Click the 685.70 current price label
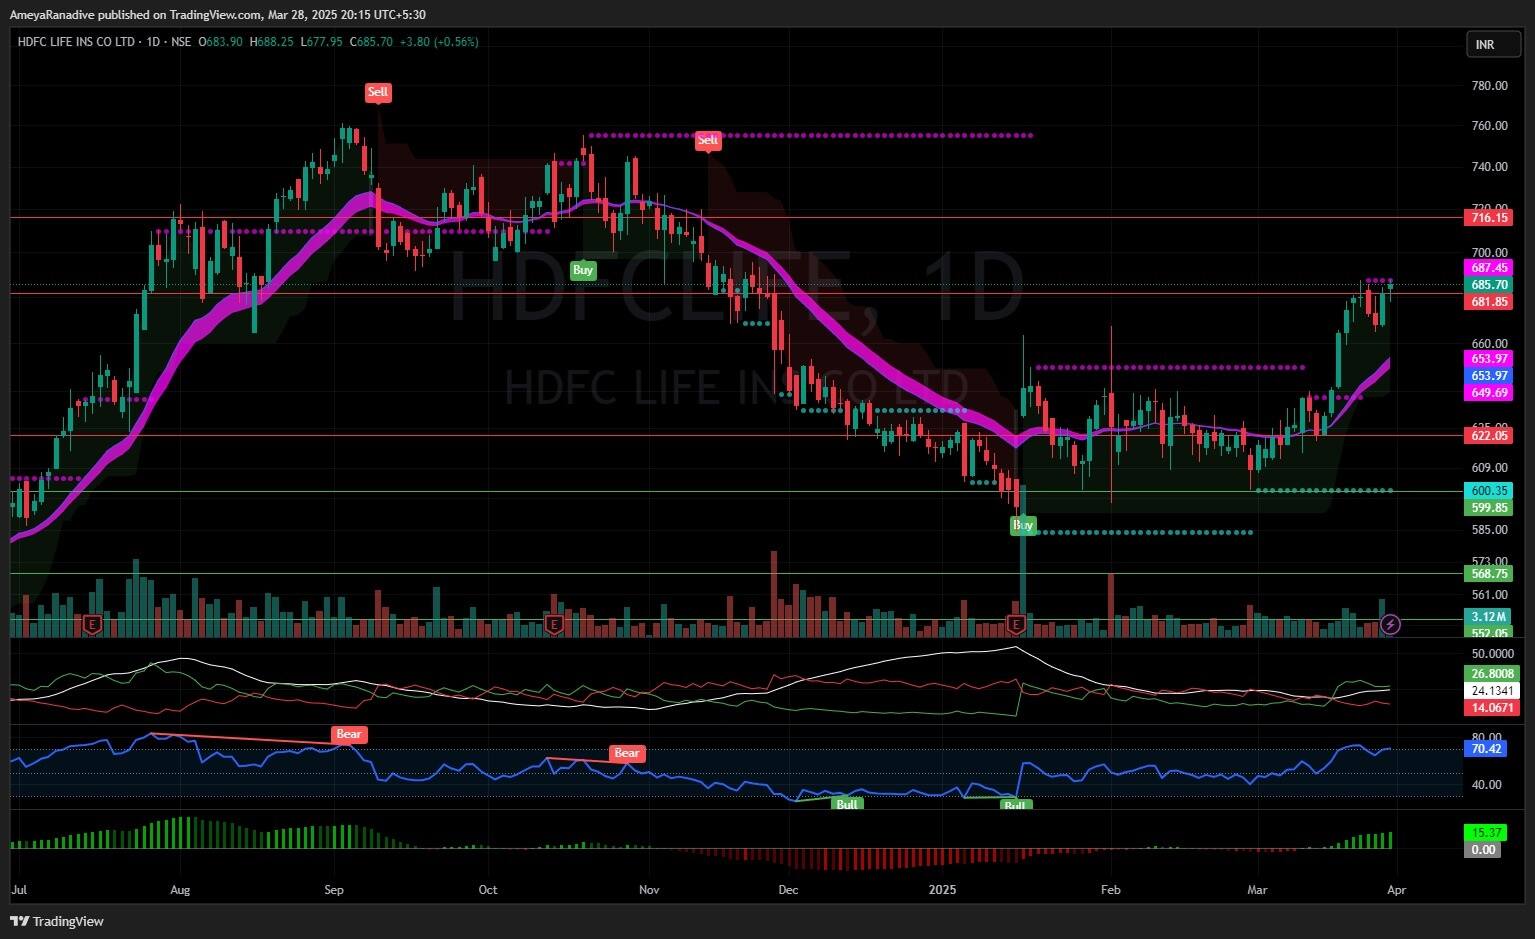The width and height of the screenshot is (1535, 939). coord(1489,285)
